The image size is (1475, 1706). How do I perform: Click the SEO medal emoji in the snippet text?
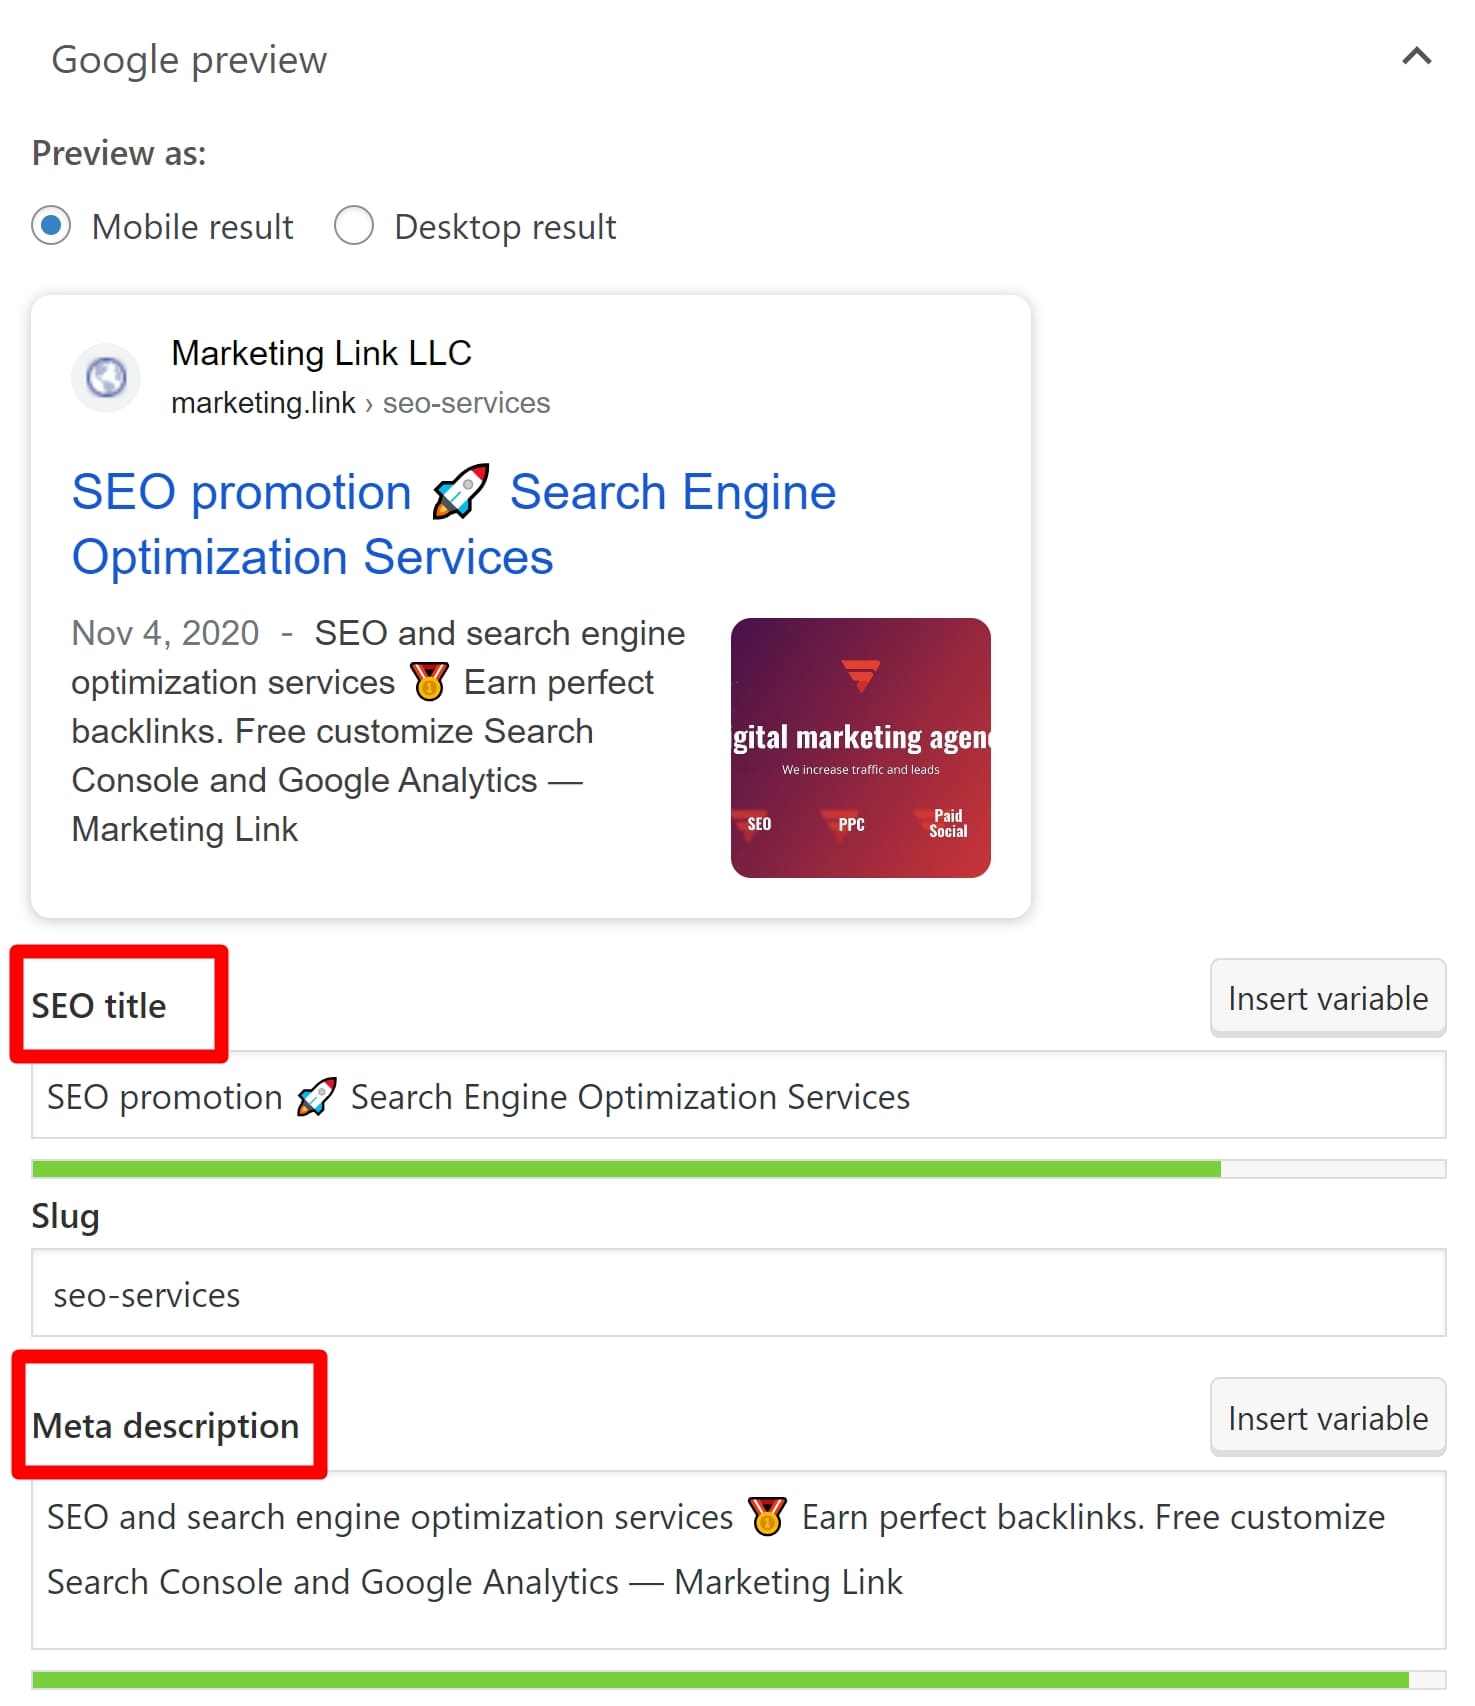click(428, 682)
